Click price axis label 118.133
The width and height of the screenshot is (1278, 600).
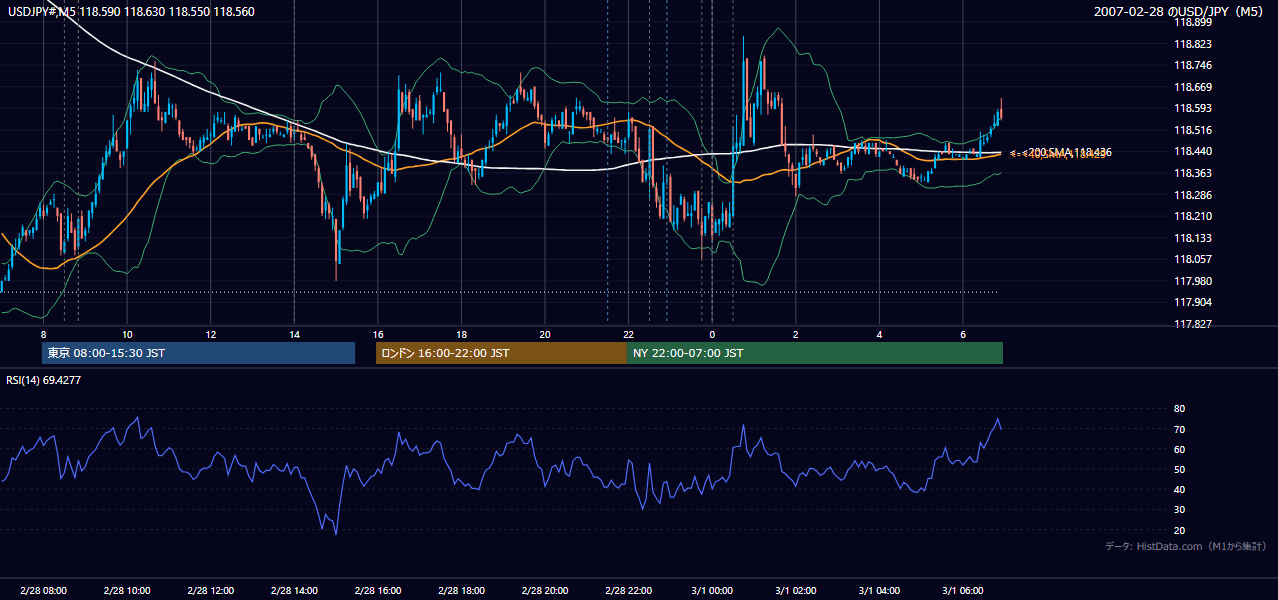pos(1191,238)
